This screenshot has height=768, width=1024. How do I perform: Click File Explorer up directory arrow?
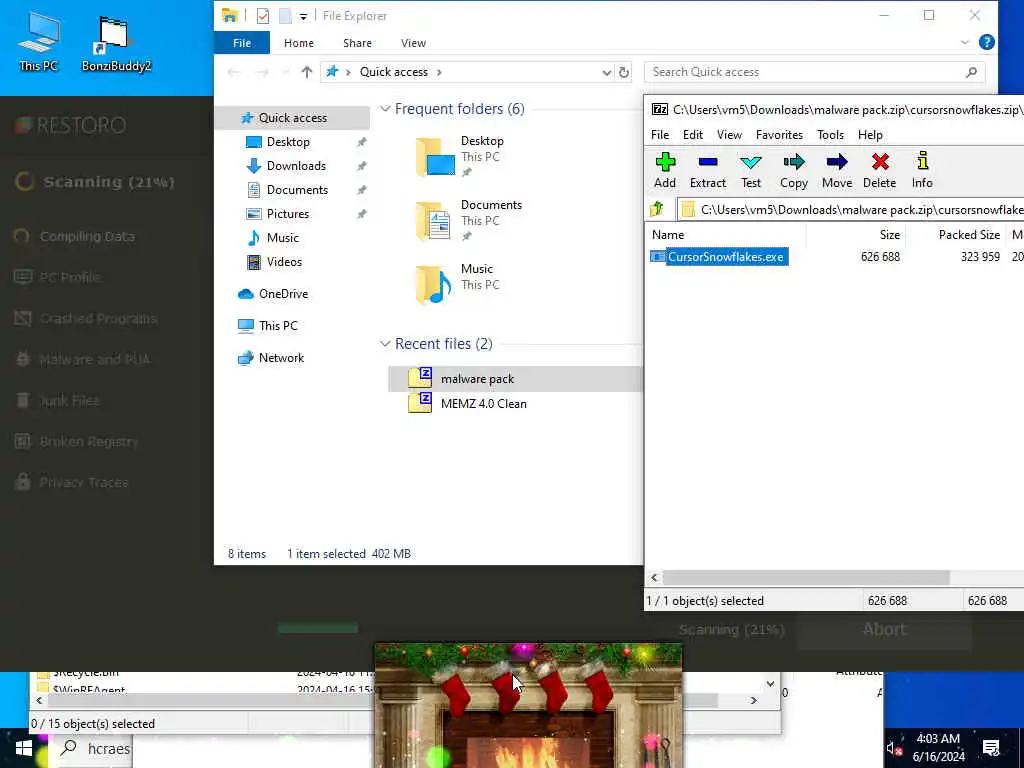click(x=306, y=72)
